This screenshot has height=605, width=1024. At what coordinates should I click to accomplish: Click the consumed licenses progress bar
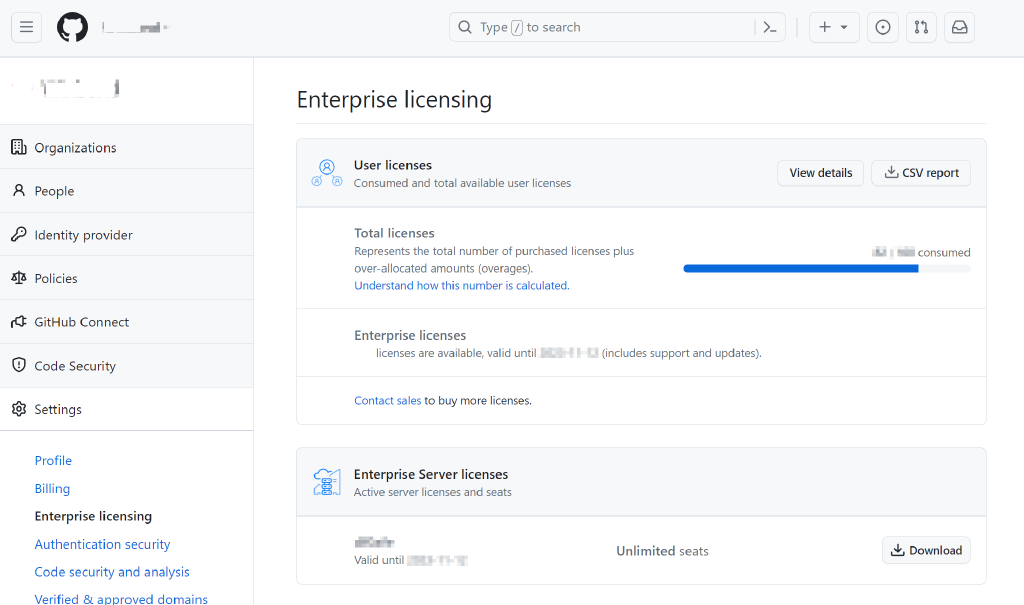[x=826, y=268]
